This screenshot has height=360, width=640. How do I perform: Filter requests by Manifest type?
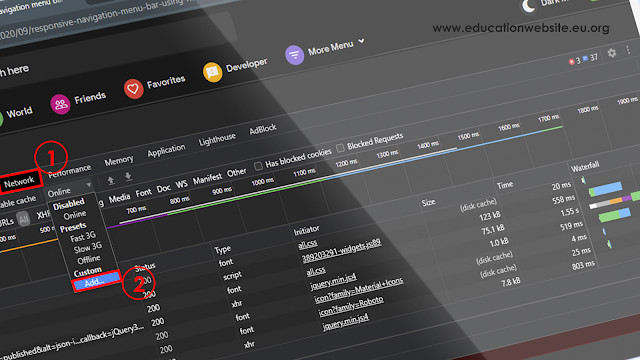pos(207,179)
